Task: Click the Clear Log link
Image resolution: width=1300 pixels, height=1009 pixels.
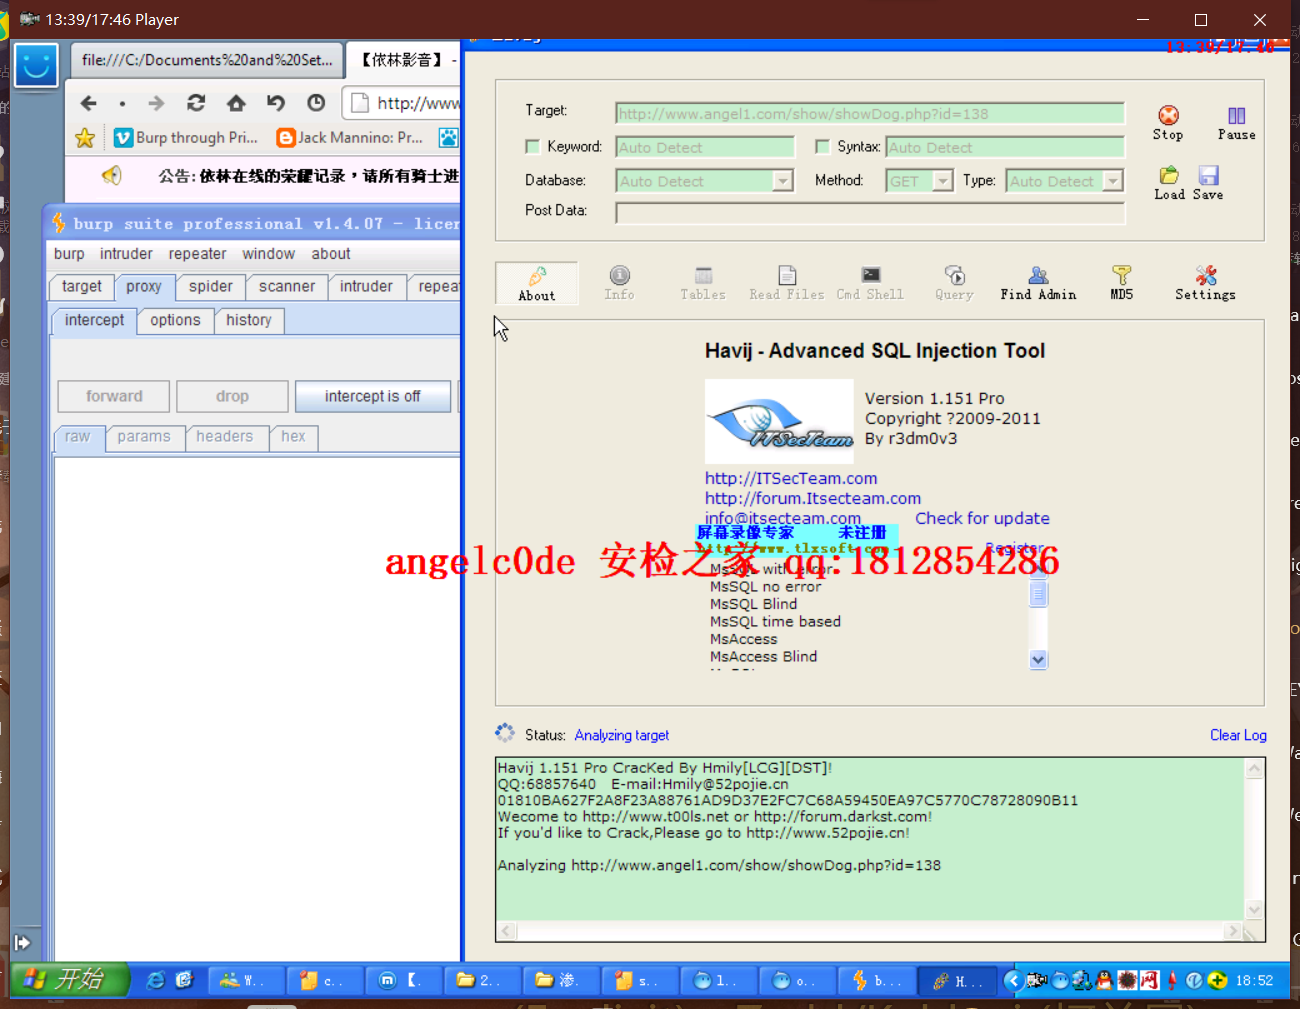Action: click(1238, 735)
